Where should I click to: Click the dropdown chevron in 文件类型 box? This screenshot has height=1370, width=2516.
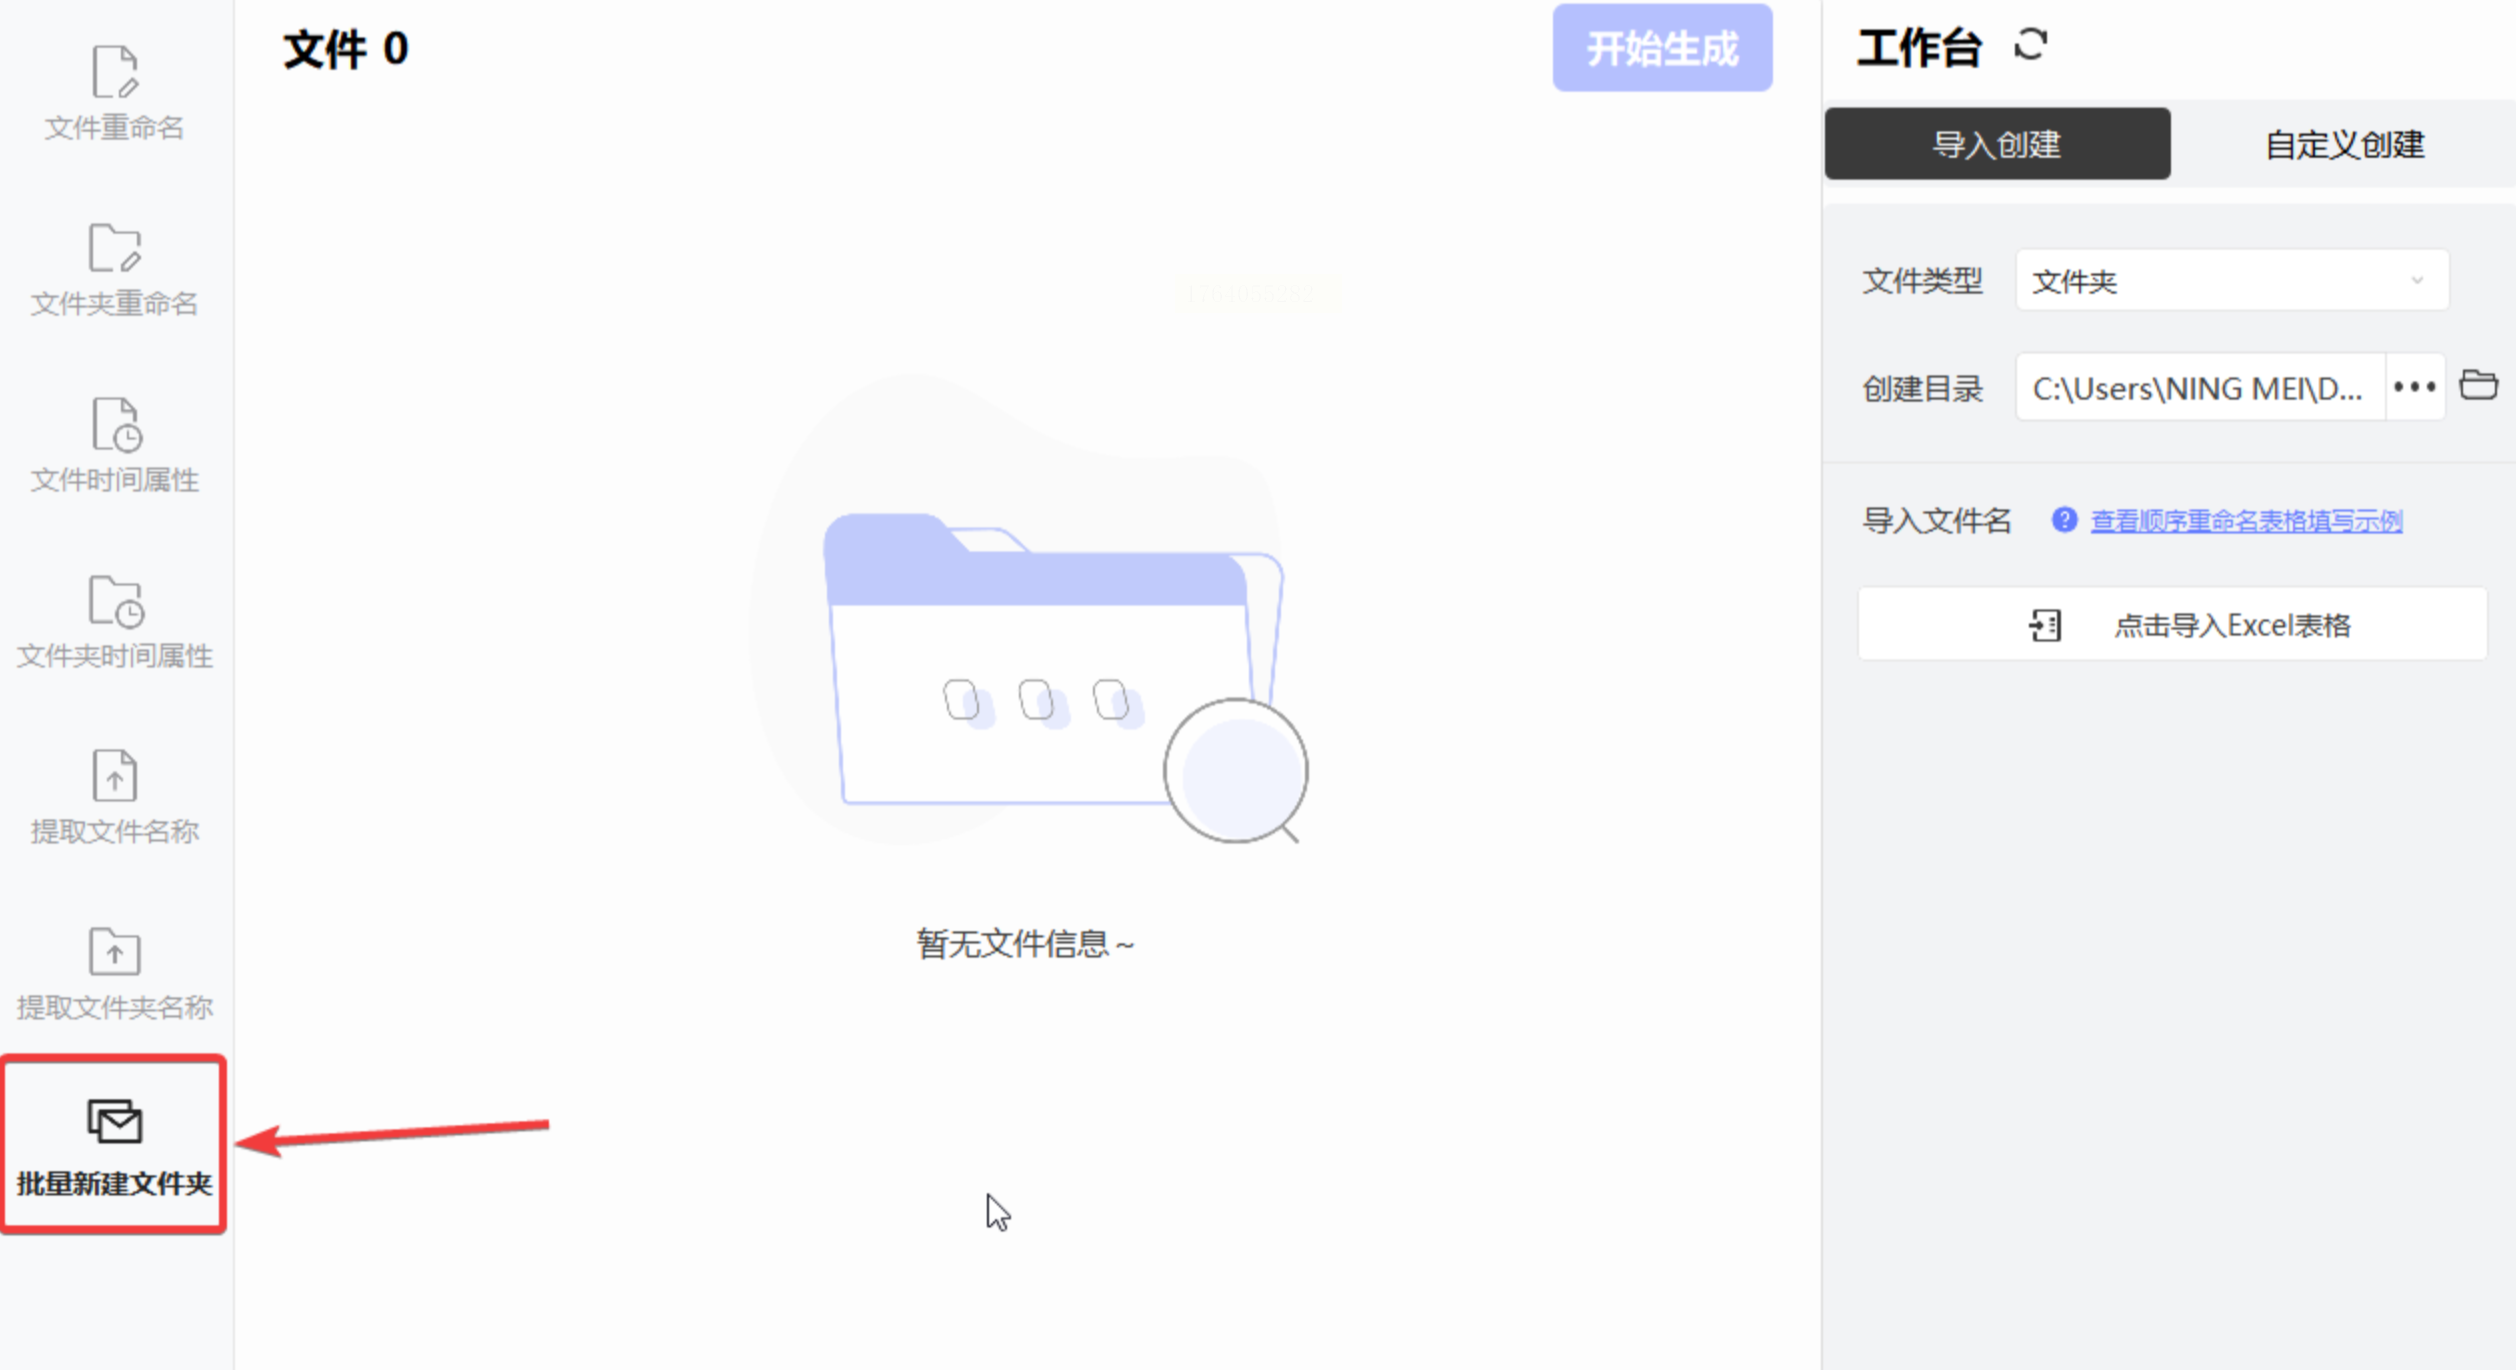pos(2416,281)
